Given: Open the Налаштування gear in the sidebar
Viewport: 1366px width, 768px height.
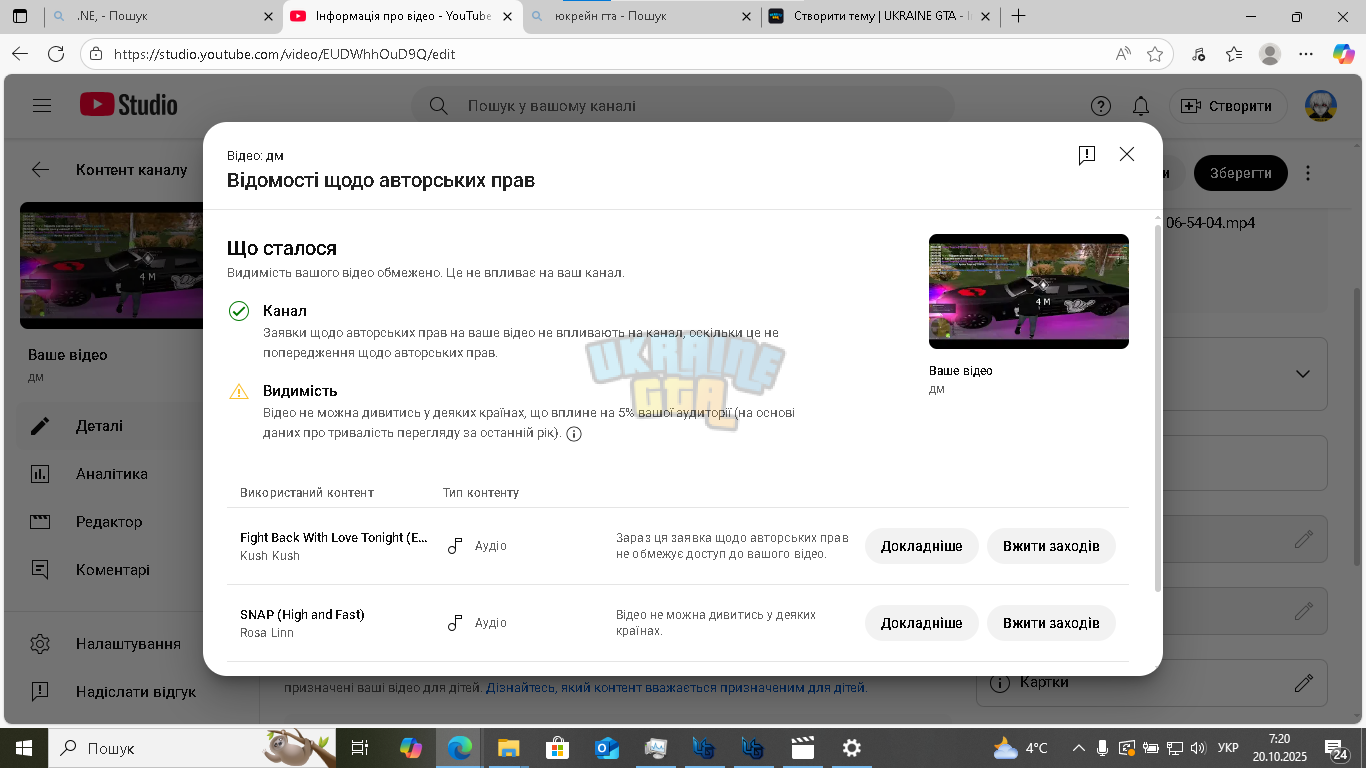Looking at the screenshot, I should pyautogui.click(x=40, y=644).
